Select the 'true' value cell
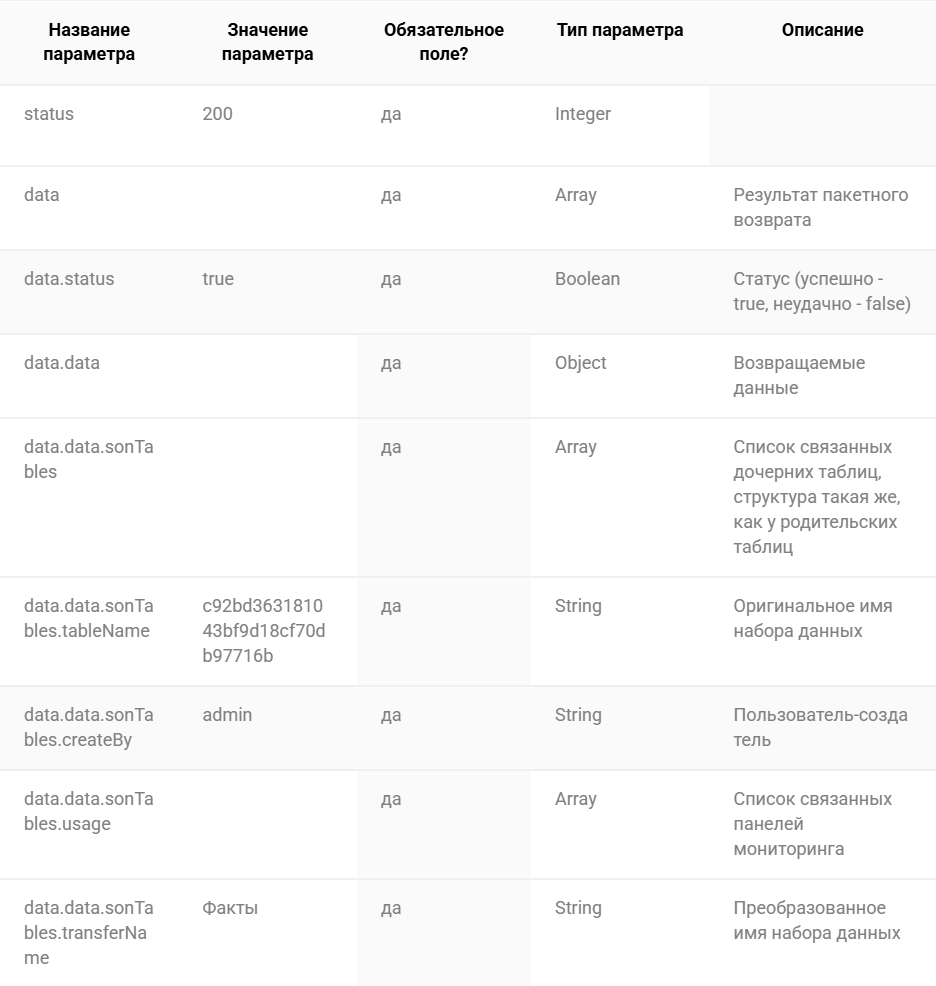 [218, 279]
